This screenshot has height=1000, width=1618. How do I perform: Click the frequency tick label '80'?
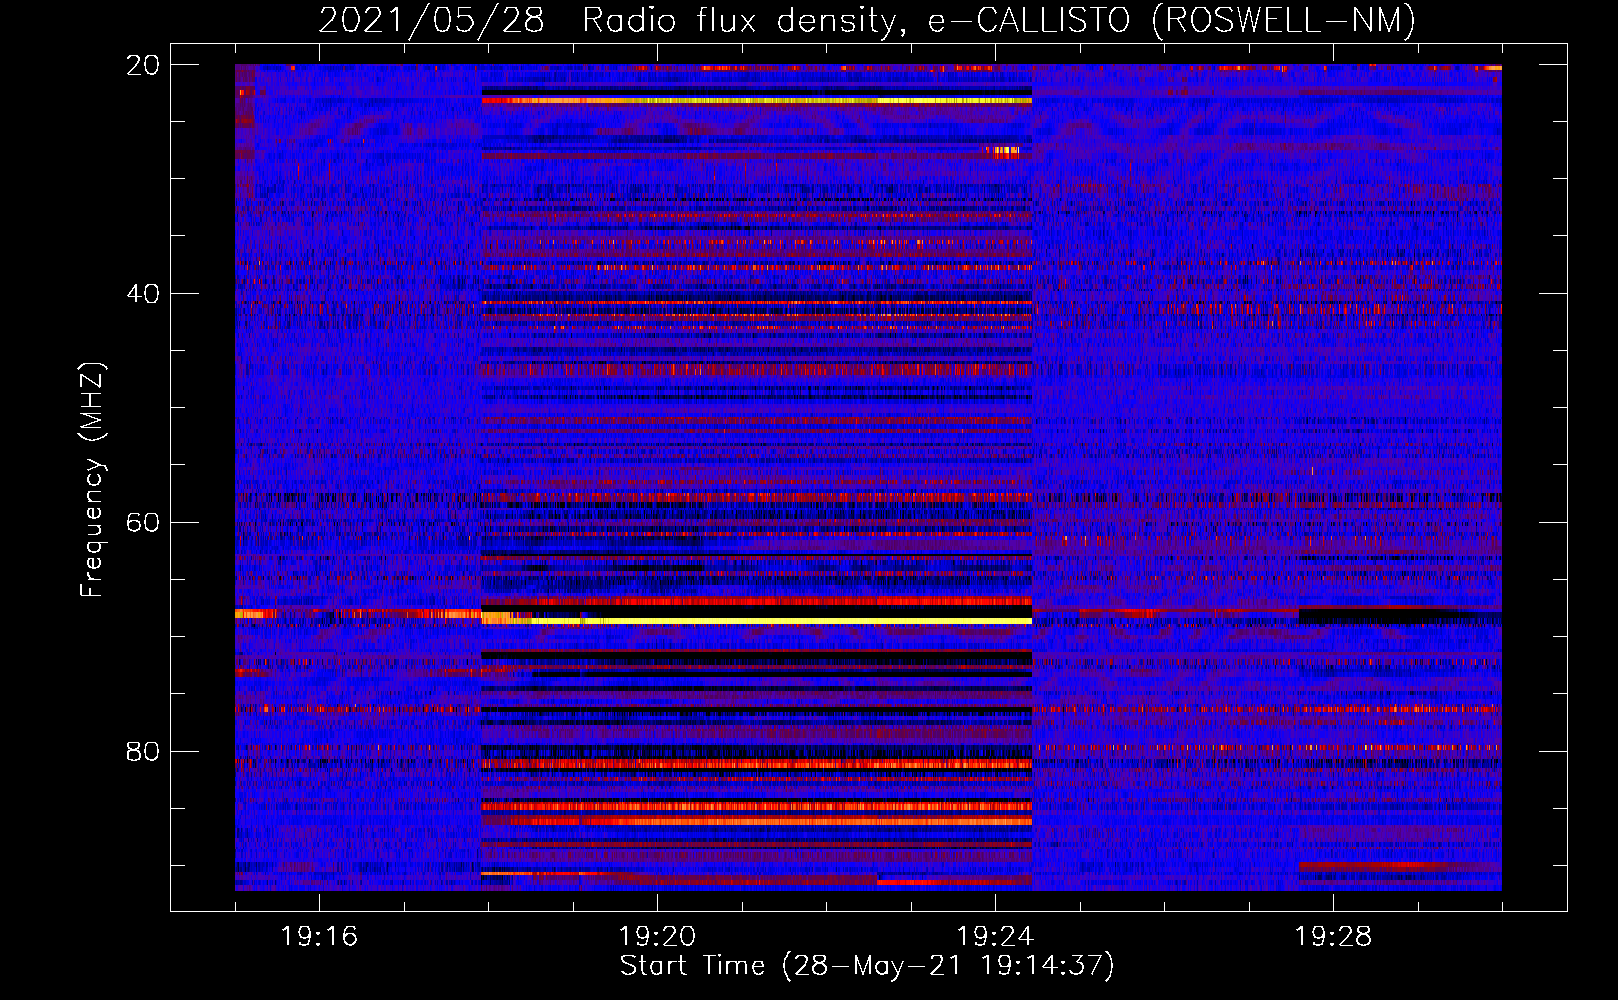click(143, 751)
